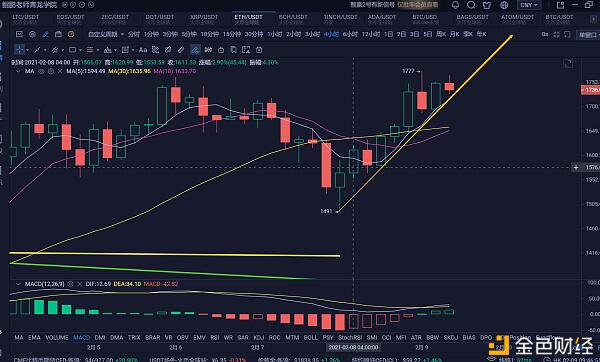Open the single window (单窗口) layout dropdown
The width and height of the screenshot is (600, 362).
pyautogui.click(x=589, y=35)
